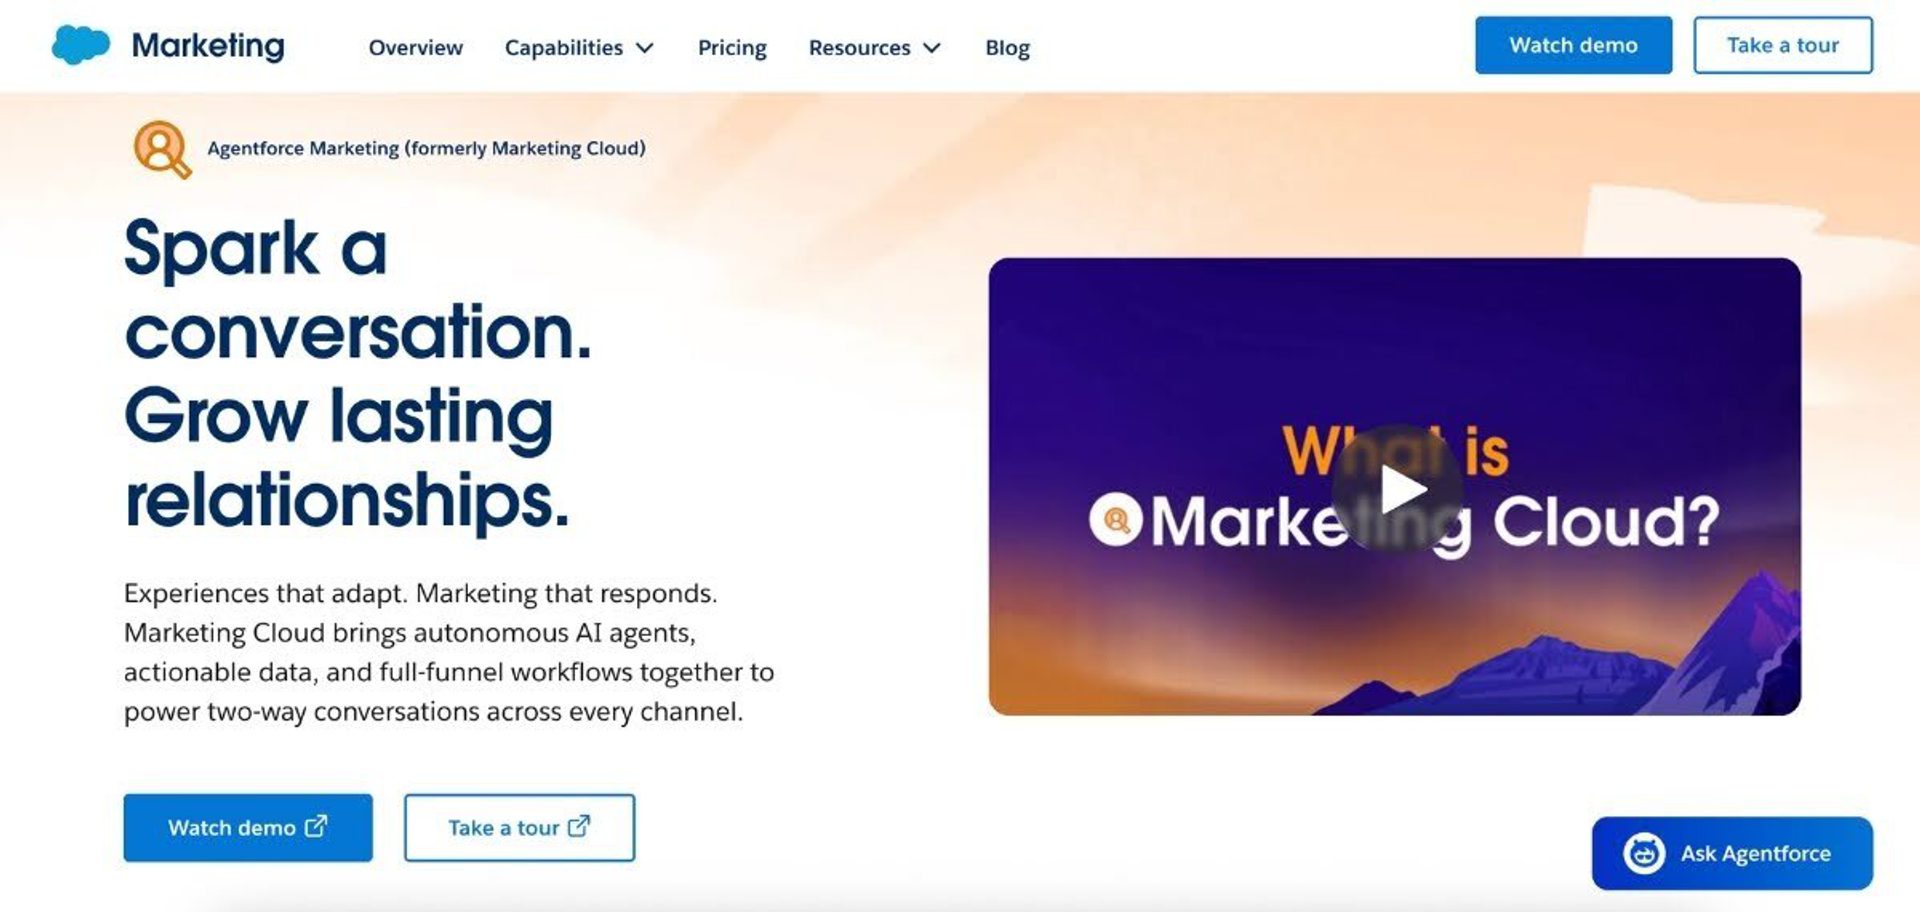Click the Agentforce robot face icon
Viewport: 1920px width, 912px height.
[x=1644, y=853]
